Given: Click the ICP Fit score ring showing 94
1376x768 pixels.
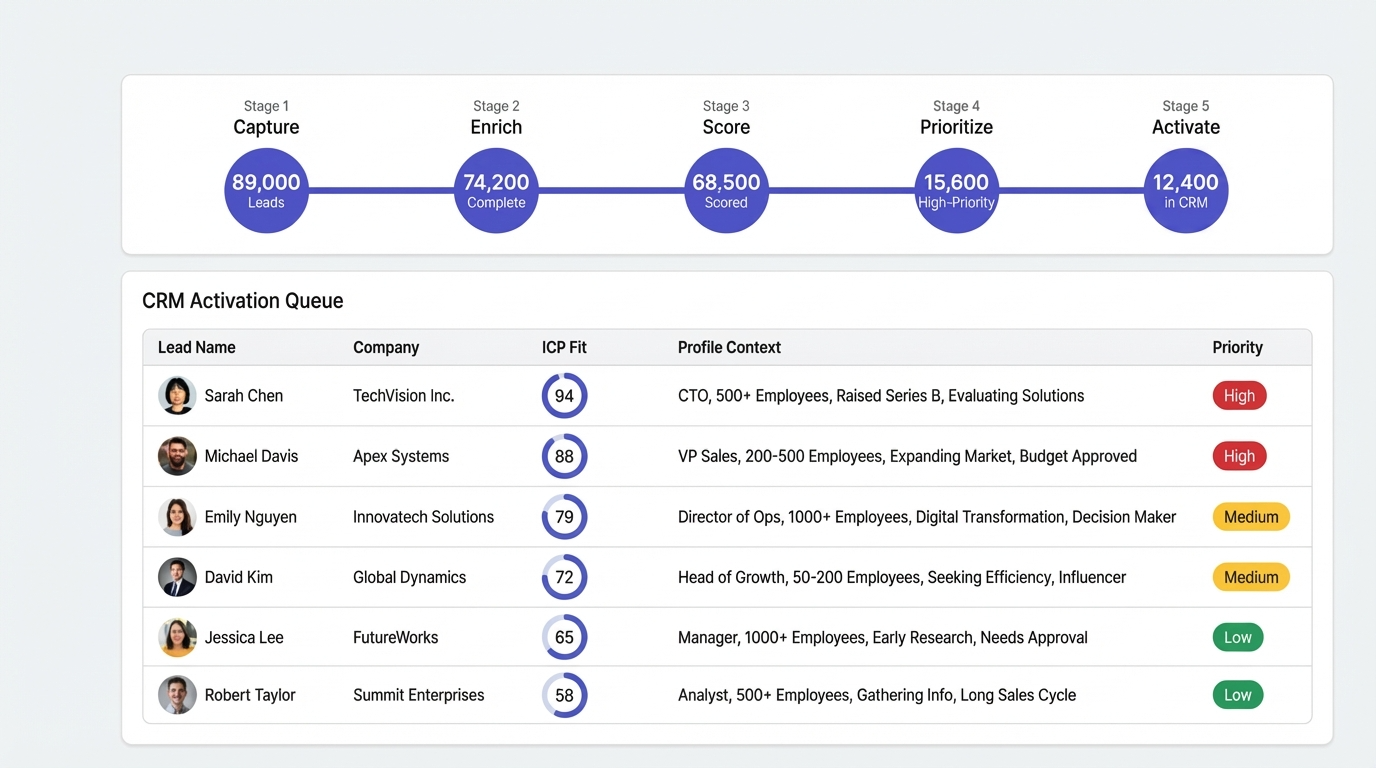Looking at the screenshot, I should [564, 395].
